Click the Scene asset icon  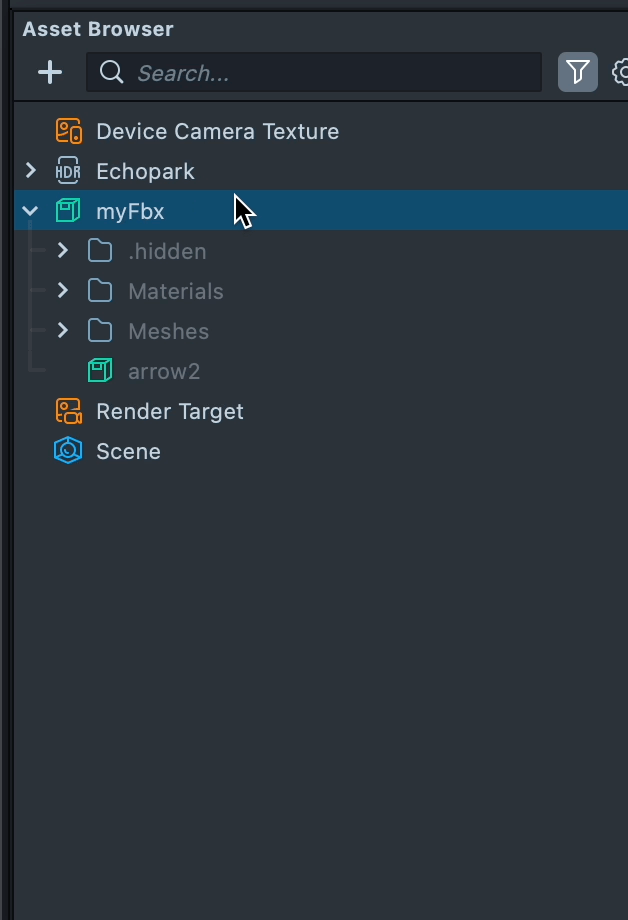(x=68, y=451)
